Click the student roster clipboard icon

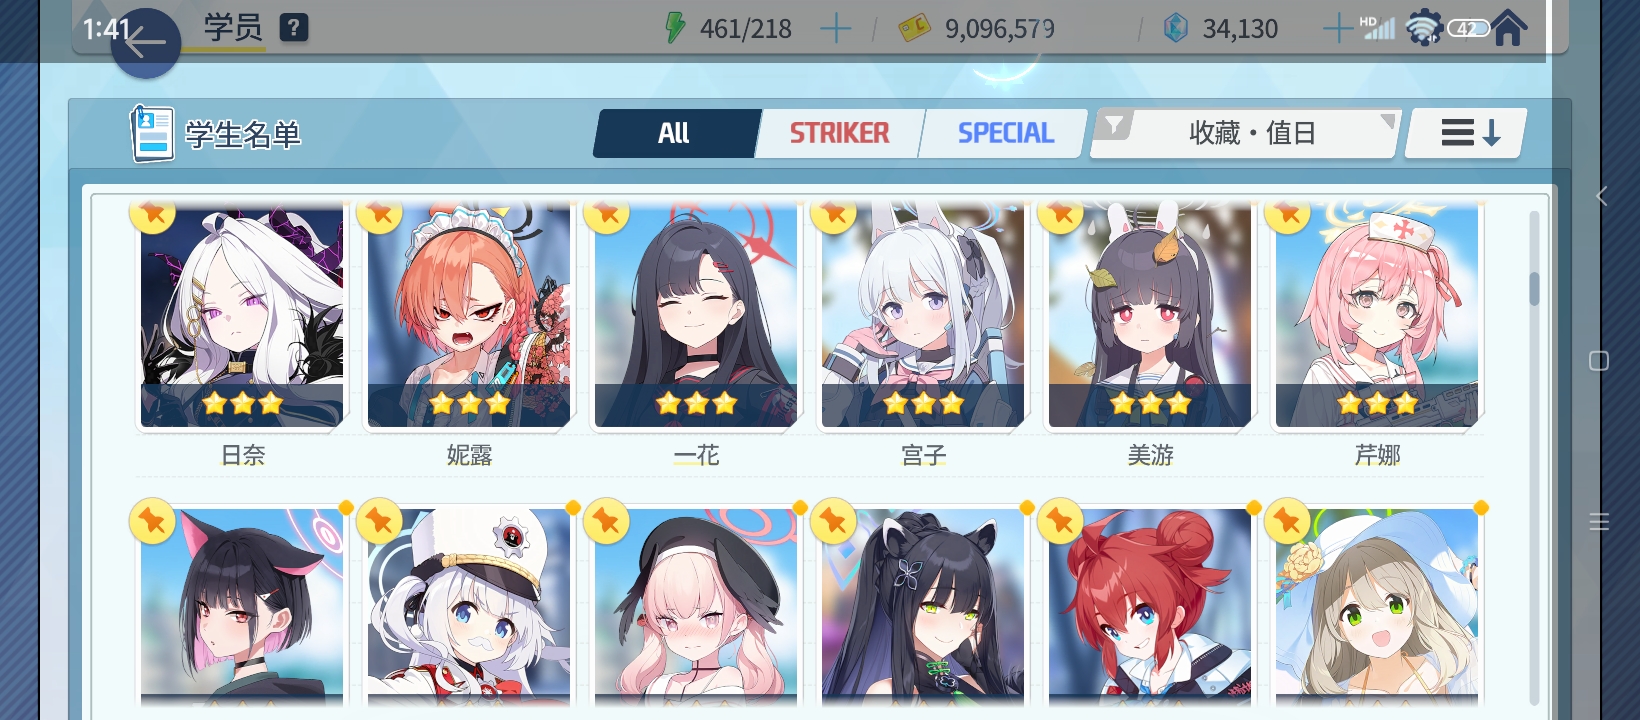152,133
